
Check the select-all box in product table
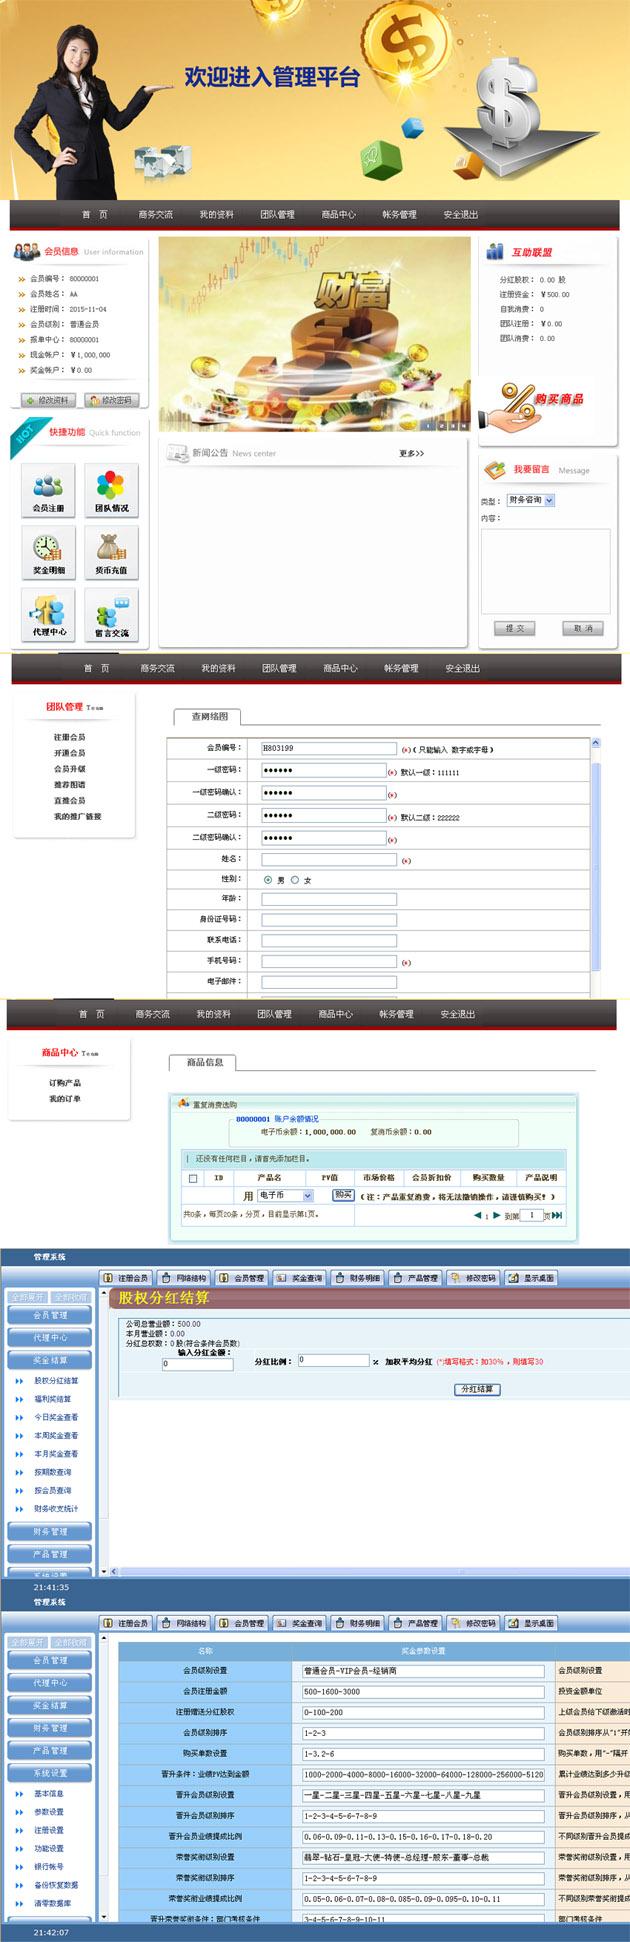(193, 1178)
